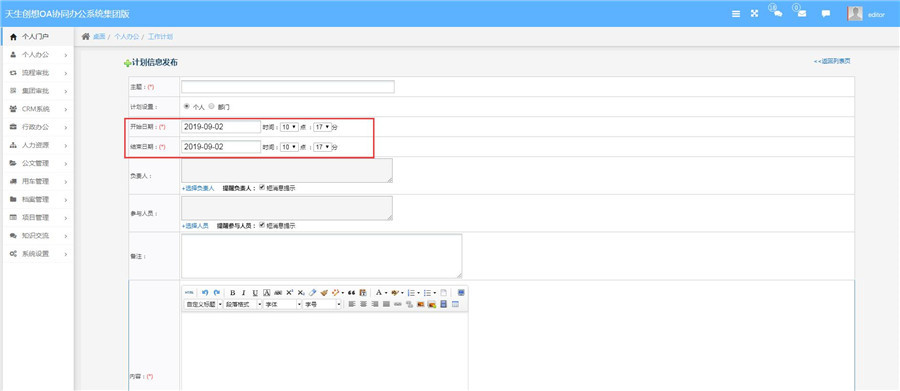
Task: Open 公文管理 sidebar menu
Action: [x=37, y=163]
